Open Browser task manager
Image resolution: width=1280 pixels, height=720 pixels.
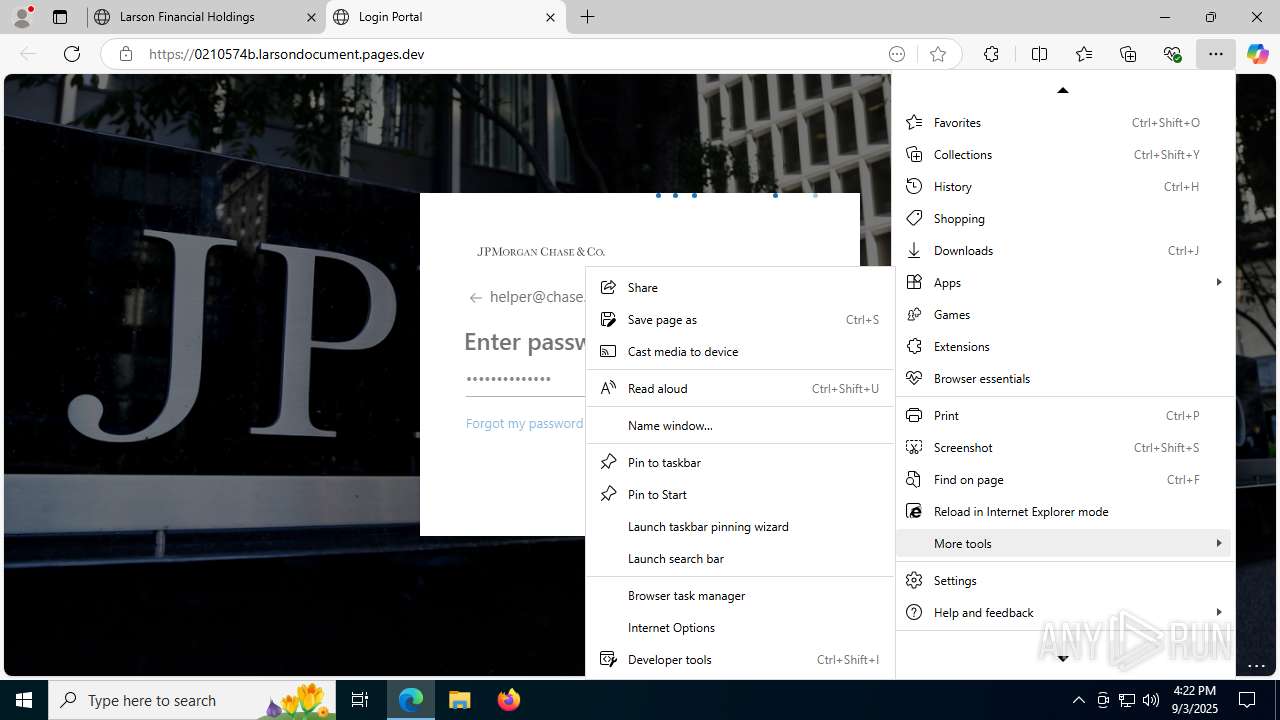coord(739,595)
